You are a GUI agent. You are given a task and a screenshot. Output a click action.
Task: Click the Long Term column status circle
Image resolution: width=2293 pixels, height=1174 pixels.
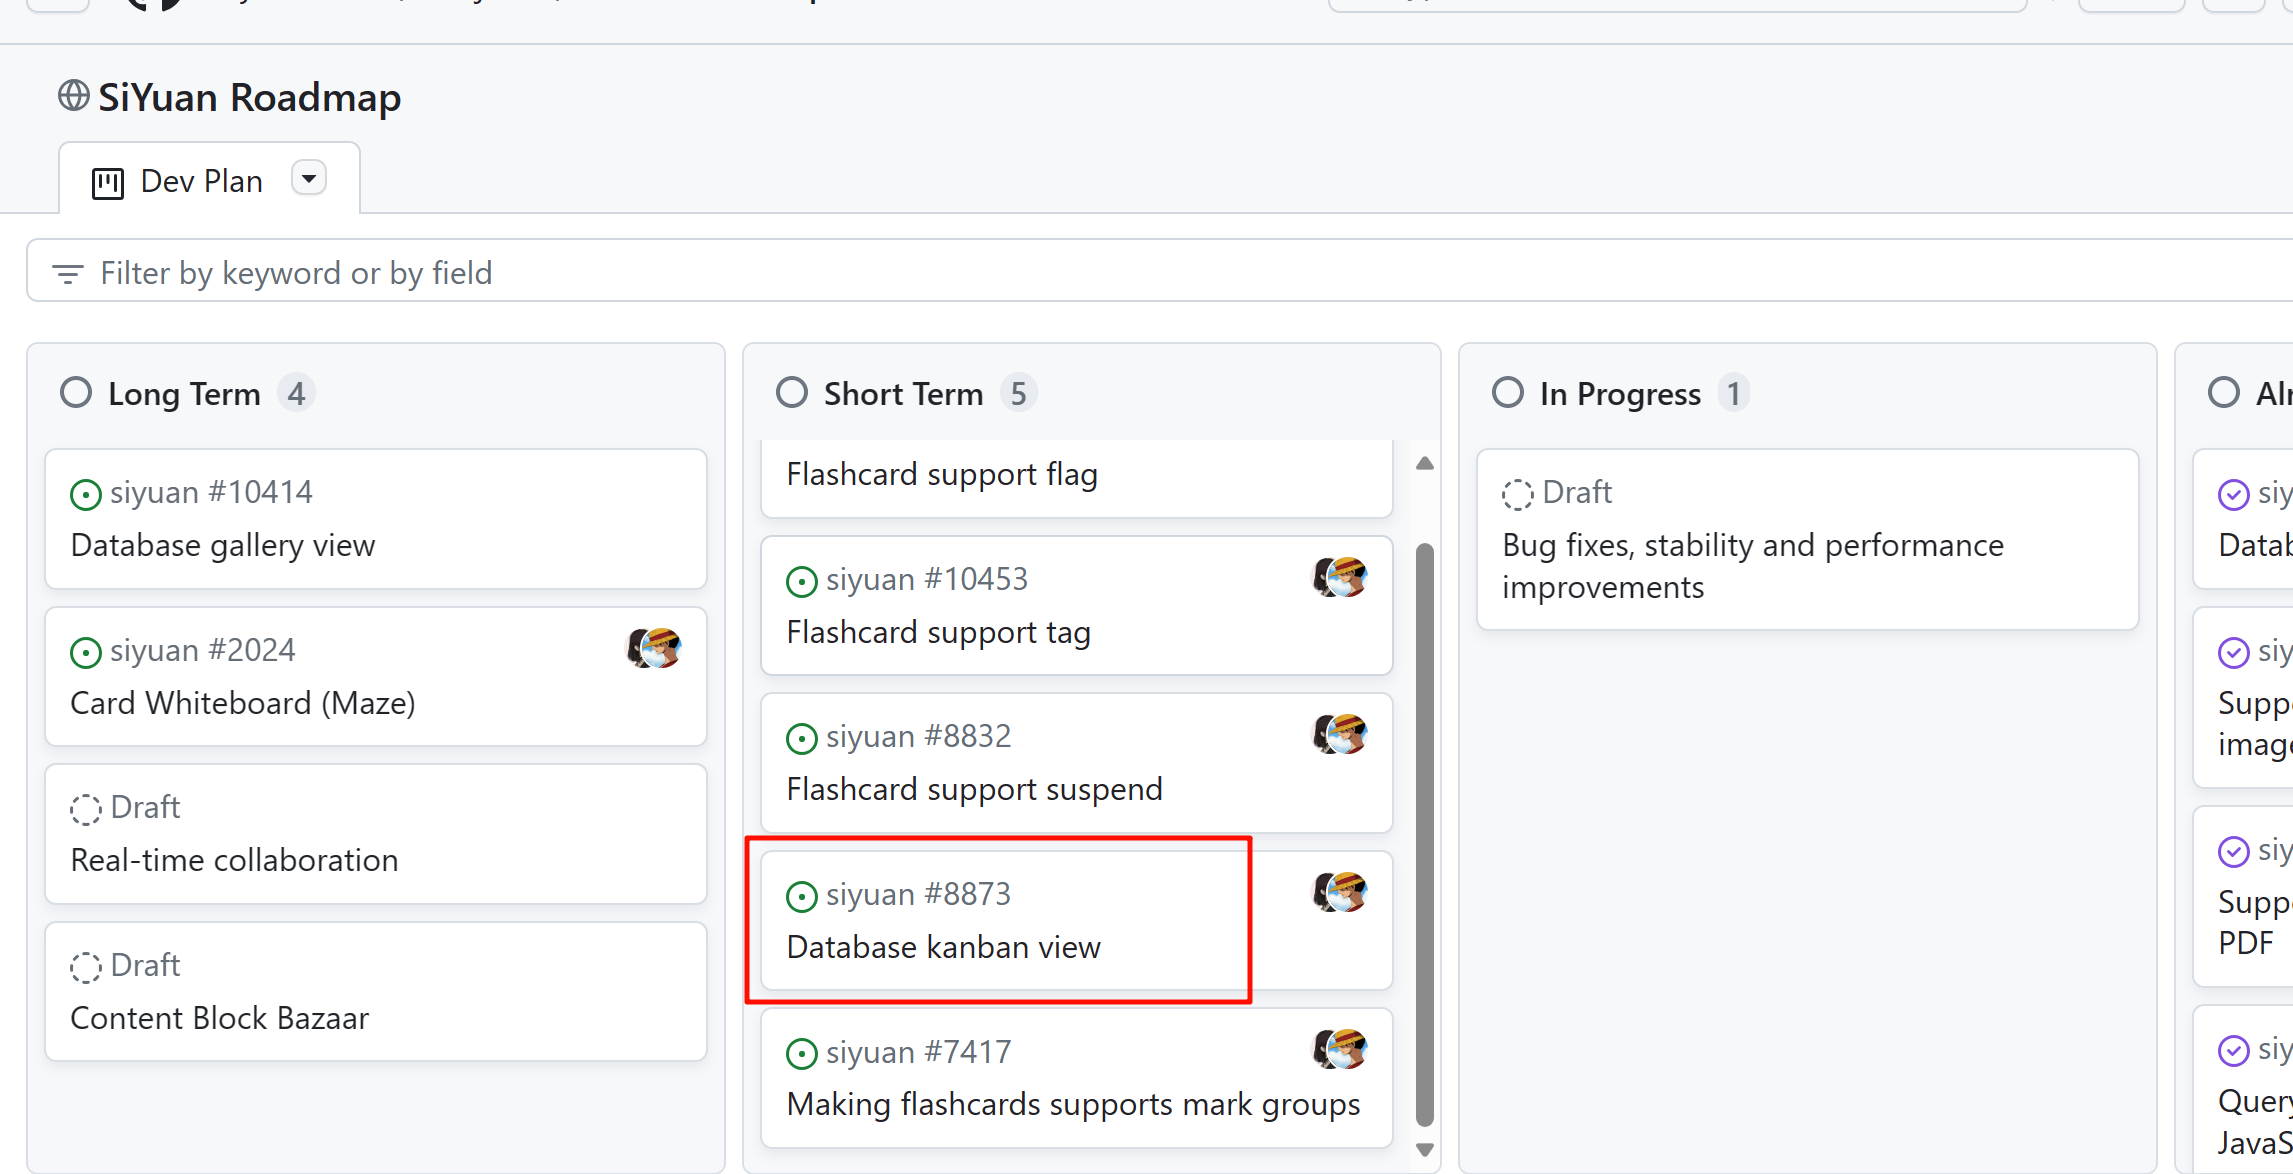76,393
